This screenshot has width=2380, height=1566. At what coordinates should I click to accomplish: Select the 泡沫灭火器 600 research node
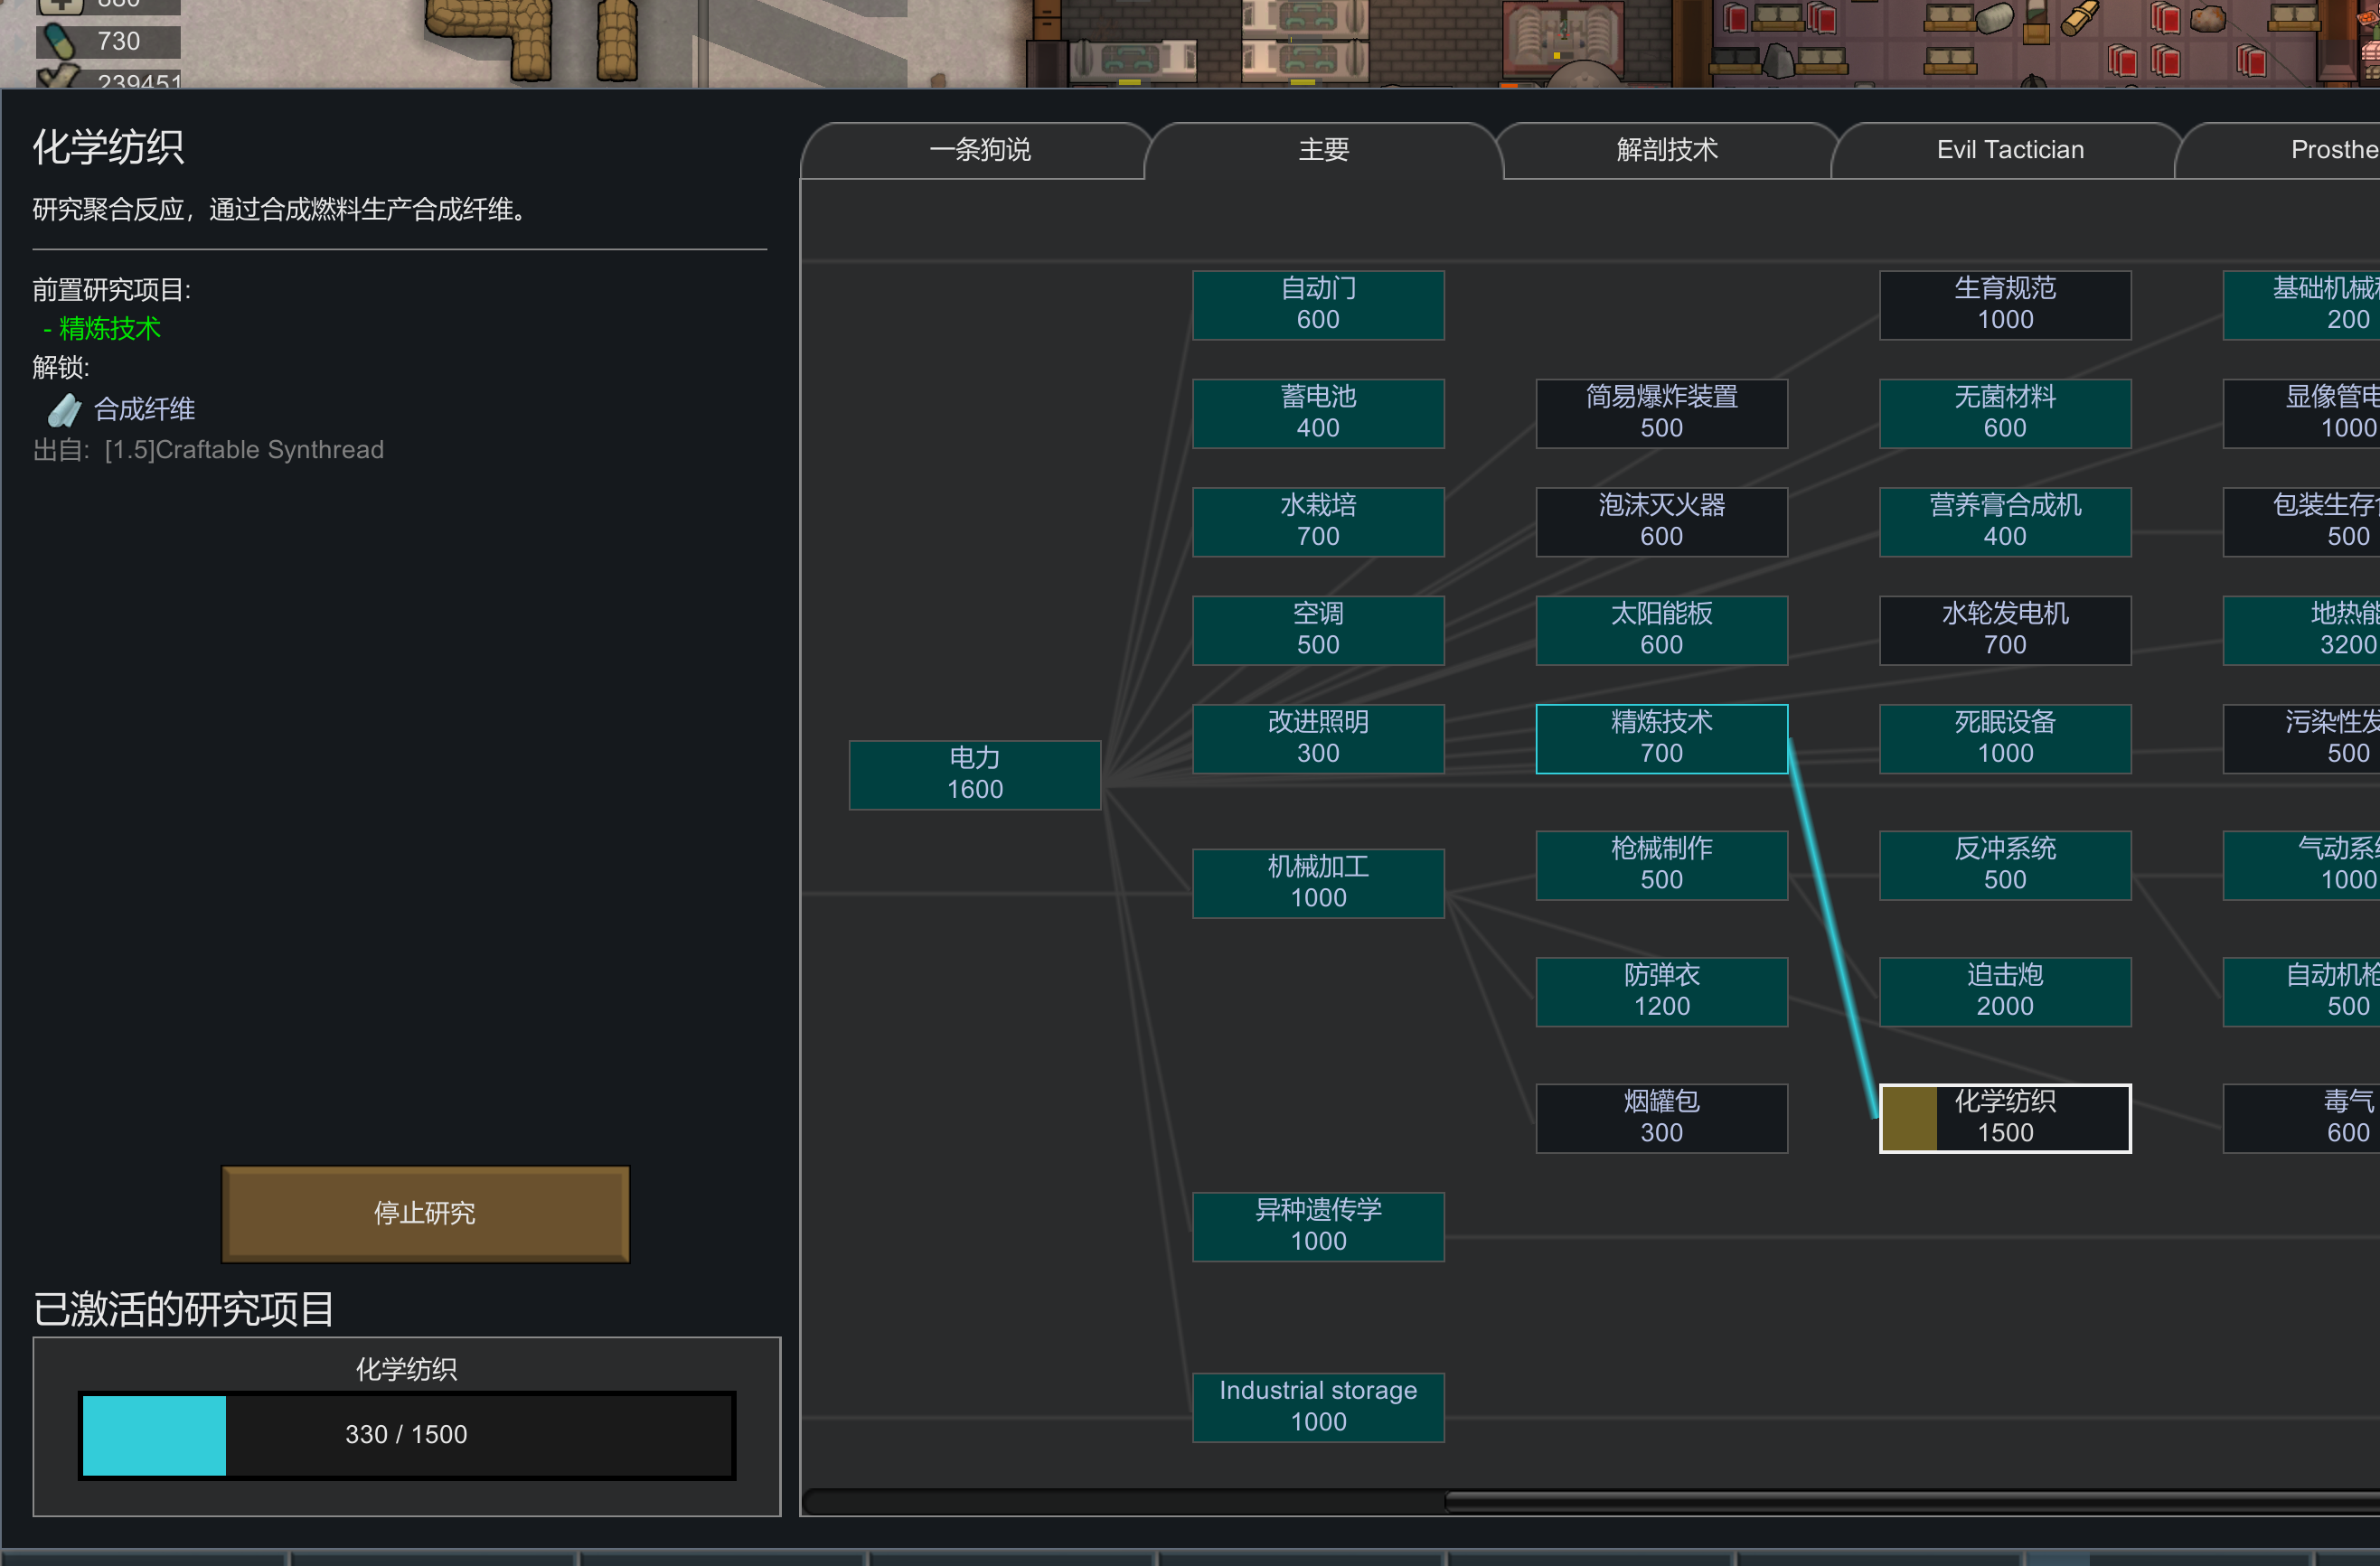[x=1662, y=521]
